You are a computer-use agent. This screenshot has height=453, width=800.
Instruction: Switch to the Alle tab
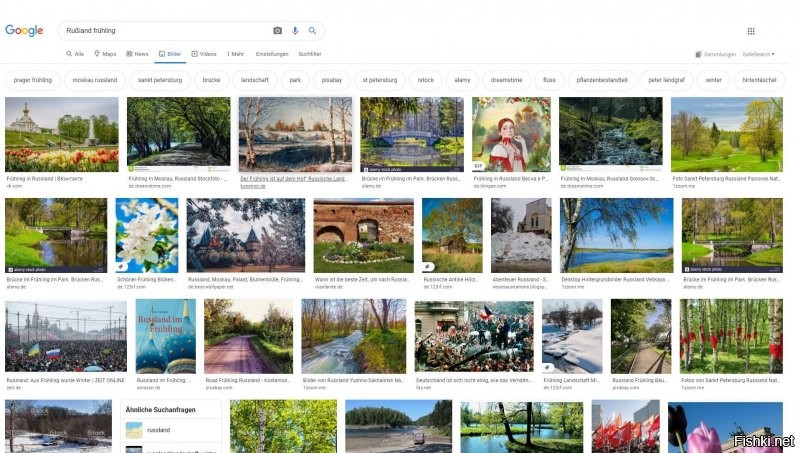[x=74, y=54]
